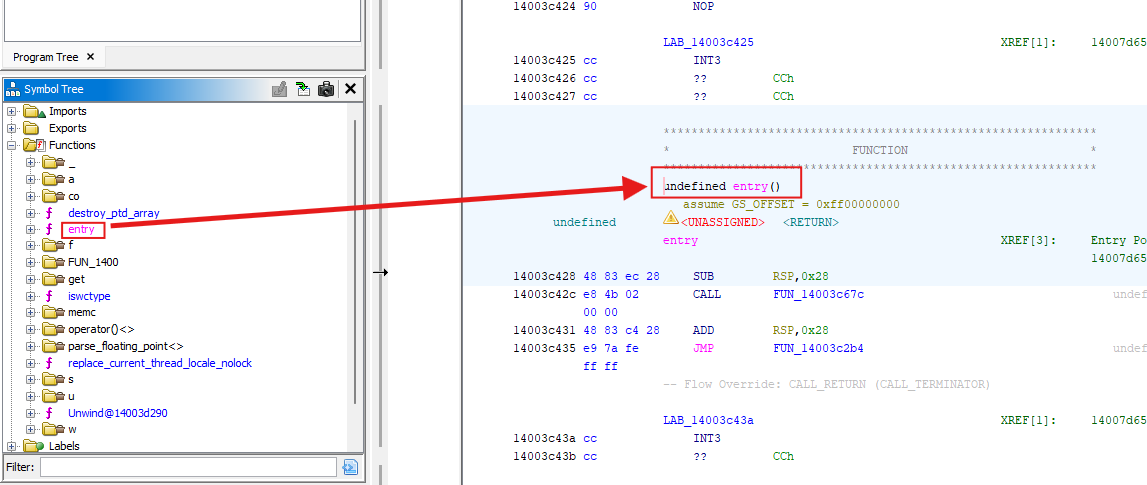Image resolution: width=1147 pixels, height=485 pixels.
Task: Select destroy_ptd_array function in tree
Action: pyautogui.click(x=113, y=213)
